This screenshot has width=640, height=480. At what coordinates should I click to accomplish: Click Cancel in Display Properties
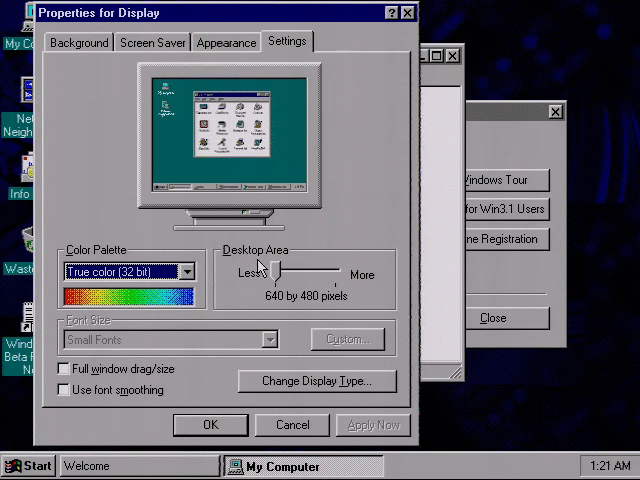(292, 425)
